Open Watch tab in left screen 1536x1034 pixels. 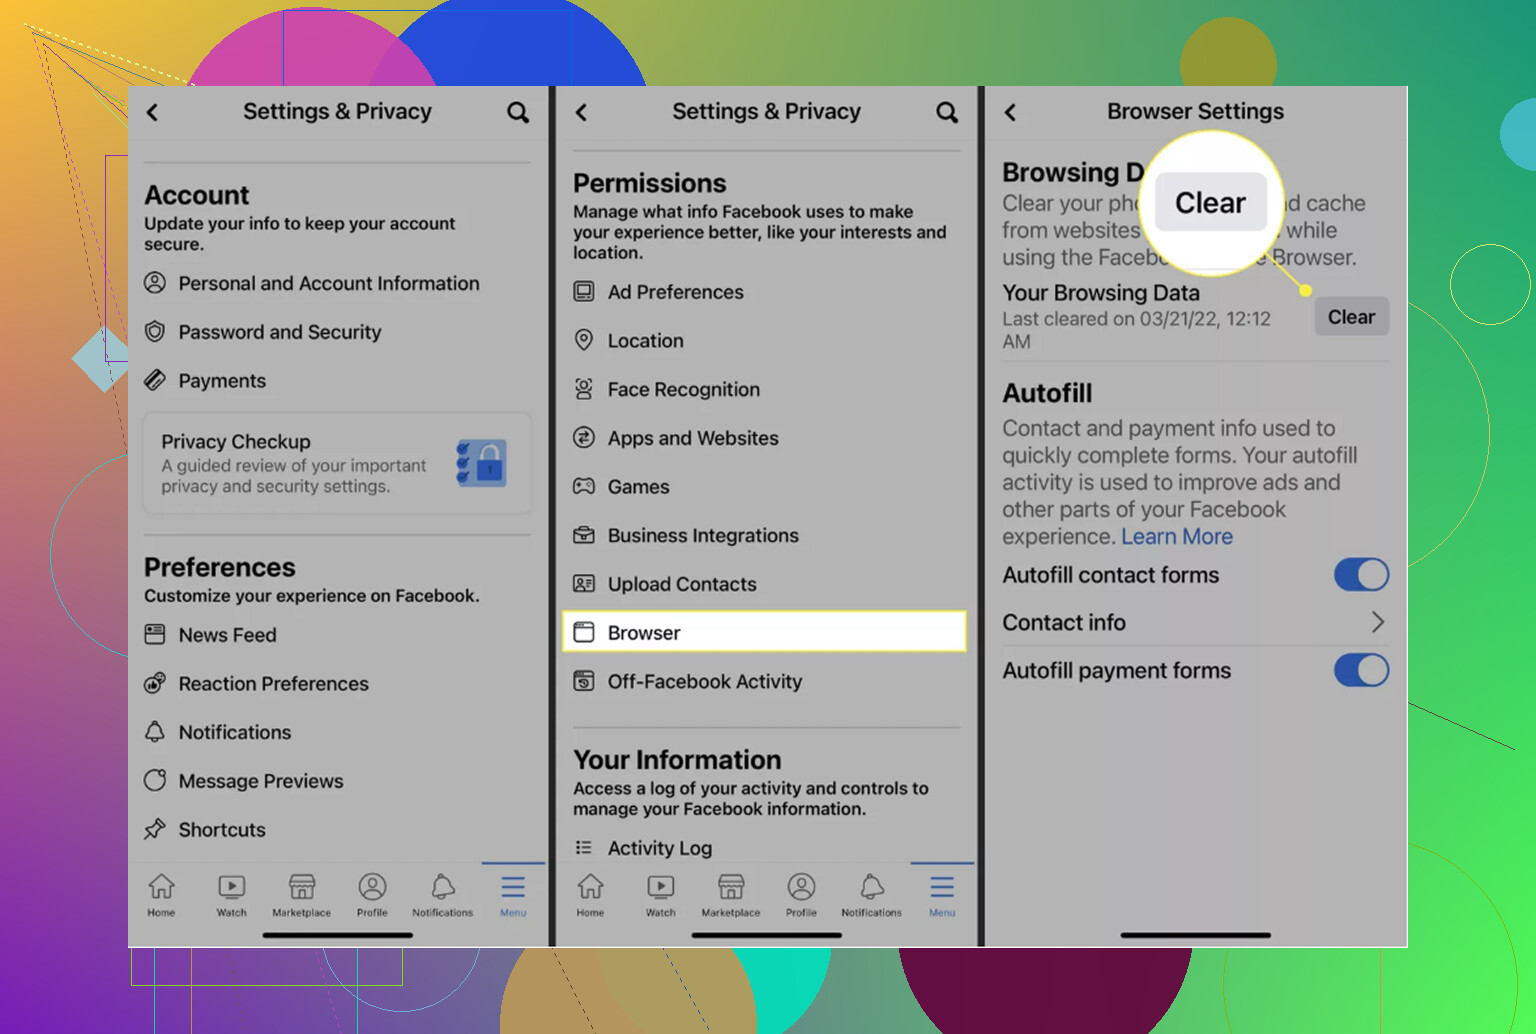click(231, 895)
